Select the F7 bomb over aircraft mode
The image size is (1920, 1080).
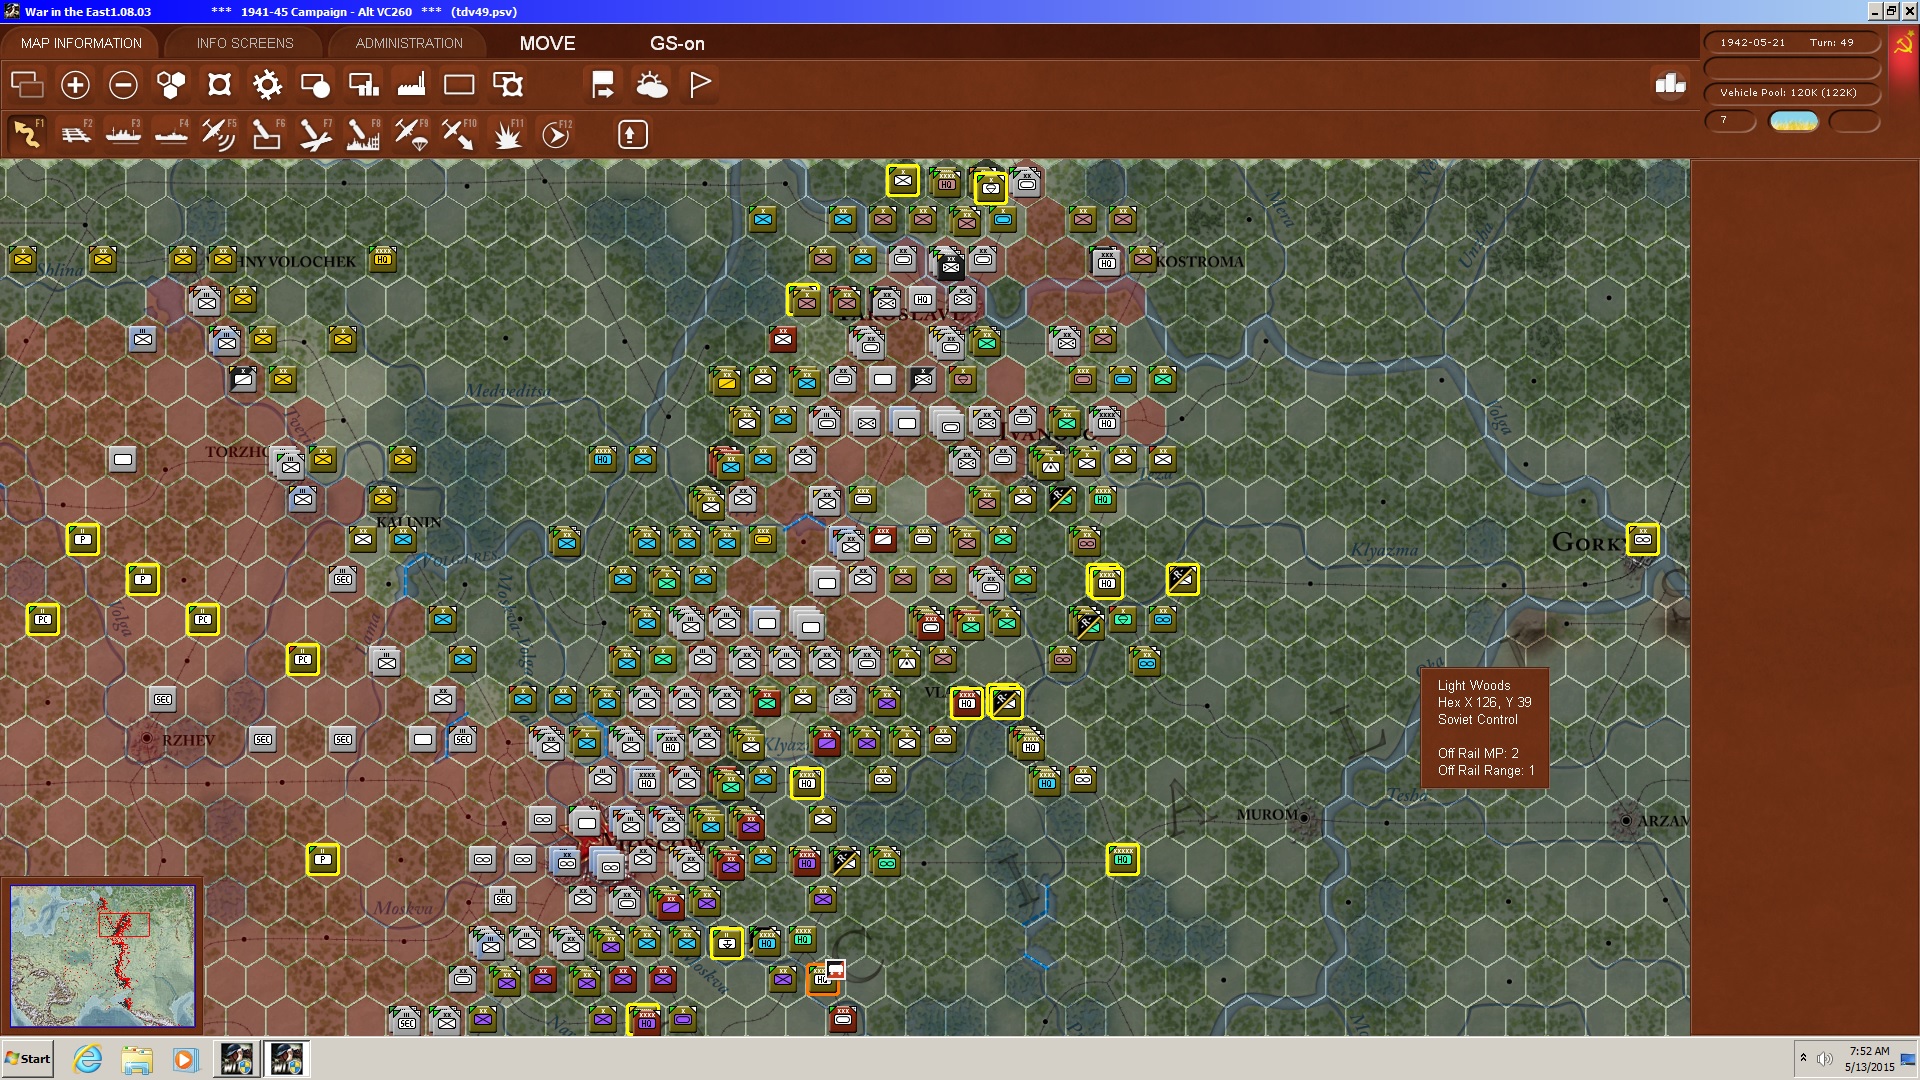point(315,133)
